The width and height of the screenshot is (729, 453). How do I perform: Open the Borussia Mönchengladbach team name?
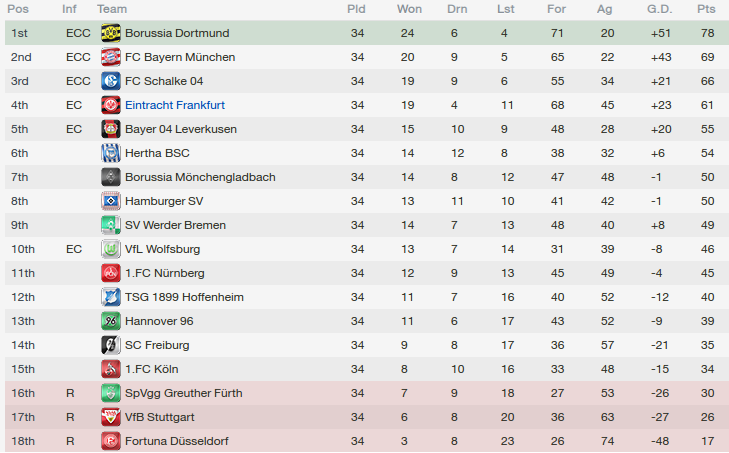click(200, 177)
